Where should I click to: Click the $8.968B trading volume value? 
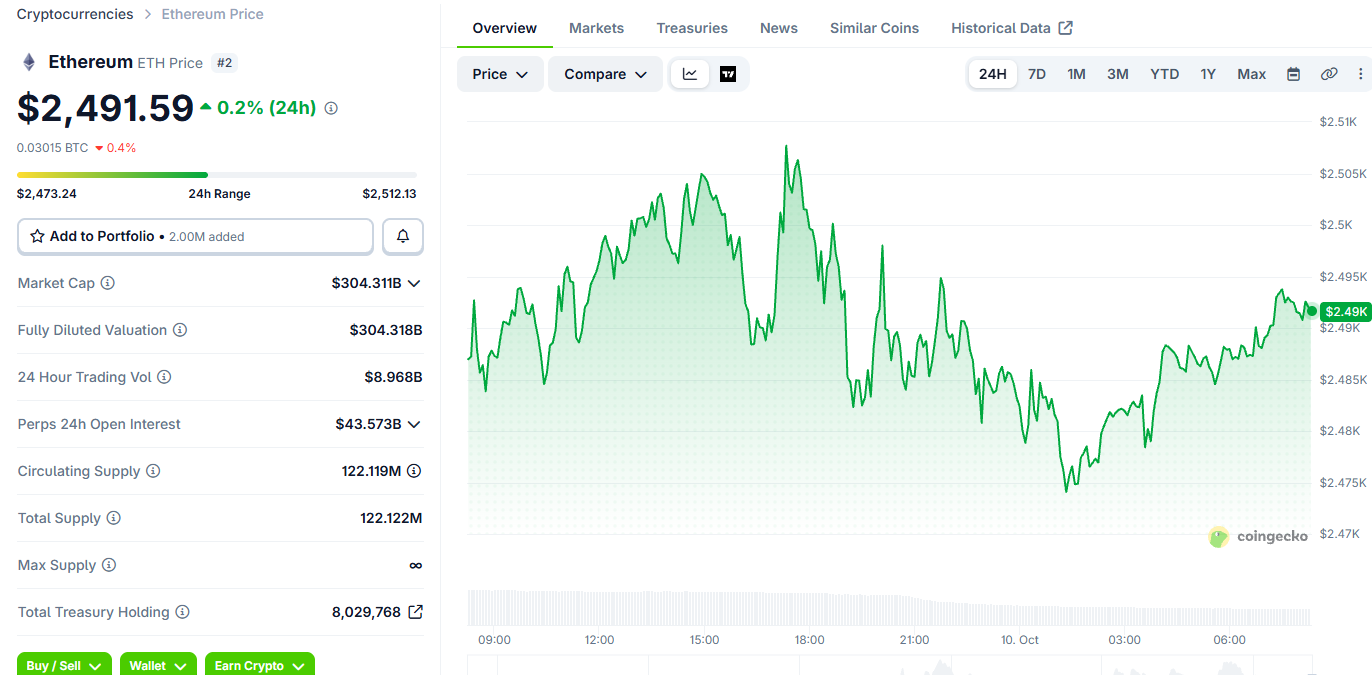(x=393, y=377)
